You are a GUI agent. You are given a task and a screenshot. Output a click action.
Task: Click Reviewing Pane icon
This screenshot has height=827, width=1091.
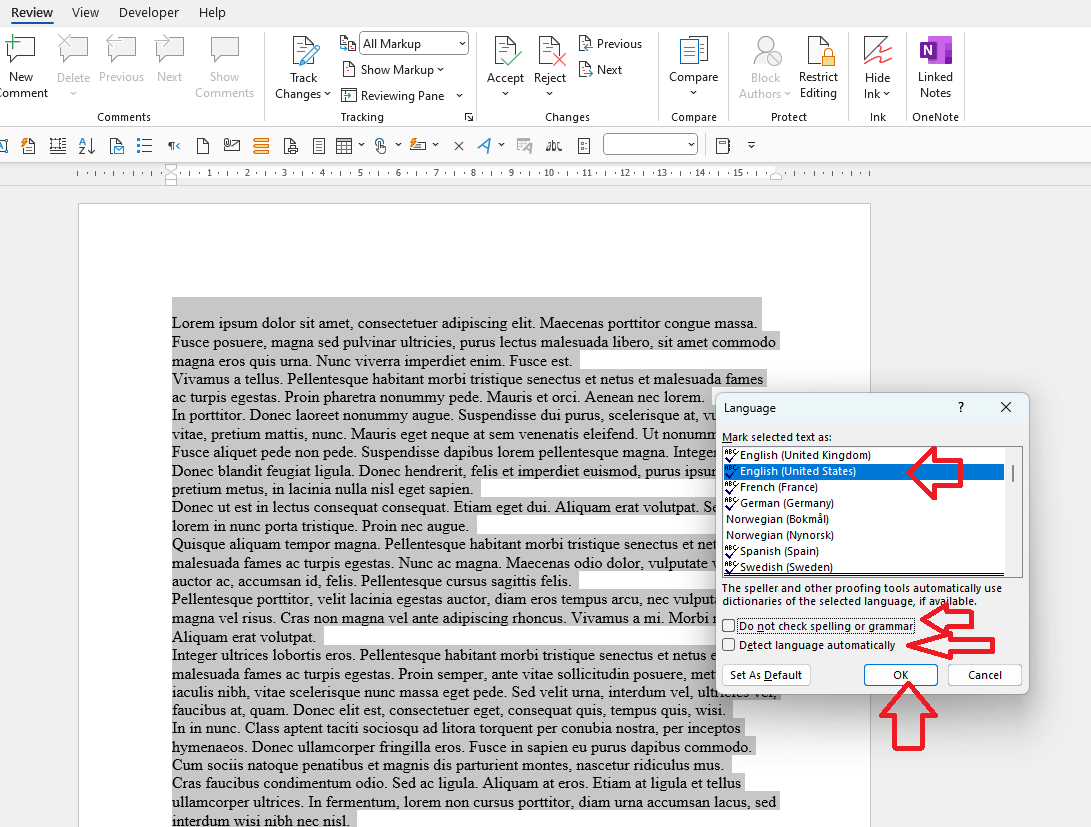click(349, 95)
